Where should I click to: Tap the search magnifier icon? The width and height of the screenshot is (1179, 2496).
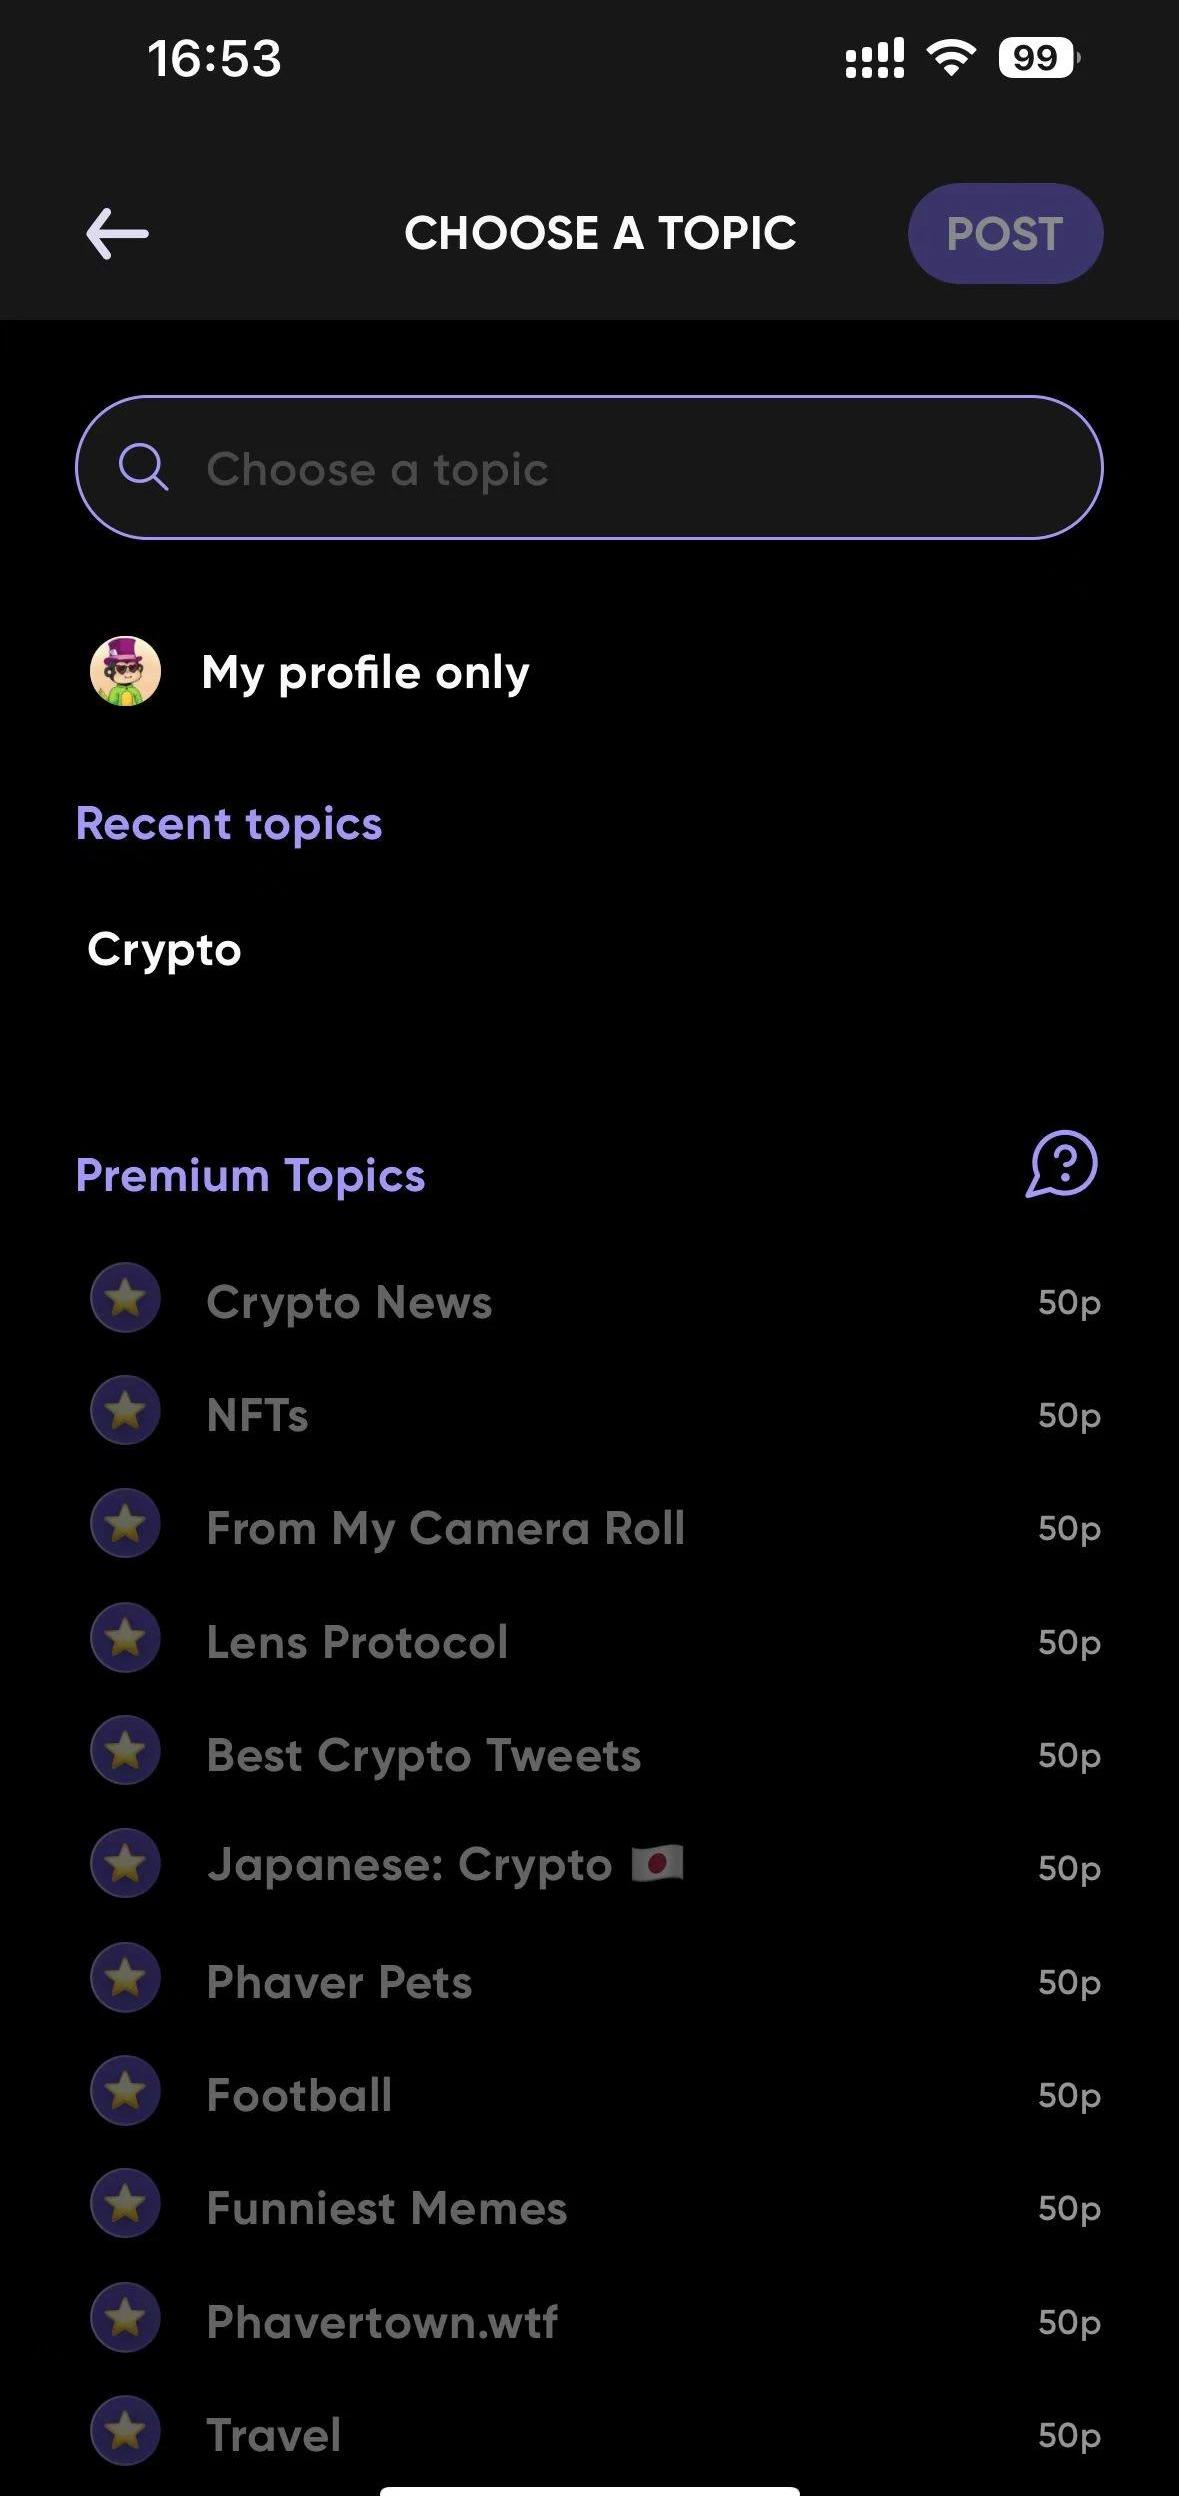tap(143, 467)
